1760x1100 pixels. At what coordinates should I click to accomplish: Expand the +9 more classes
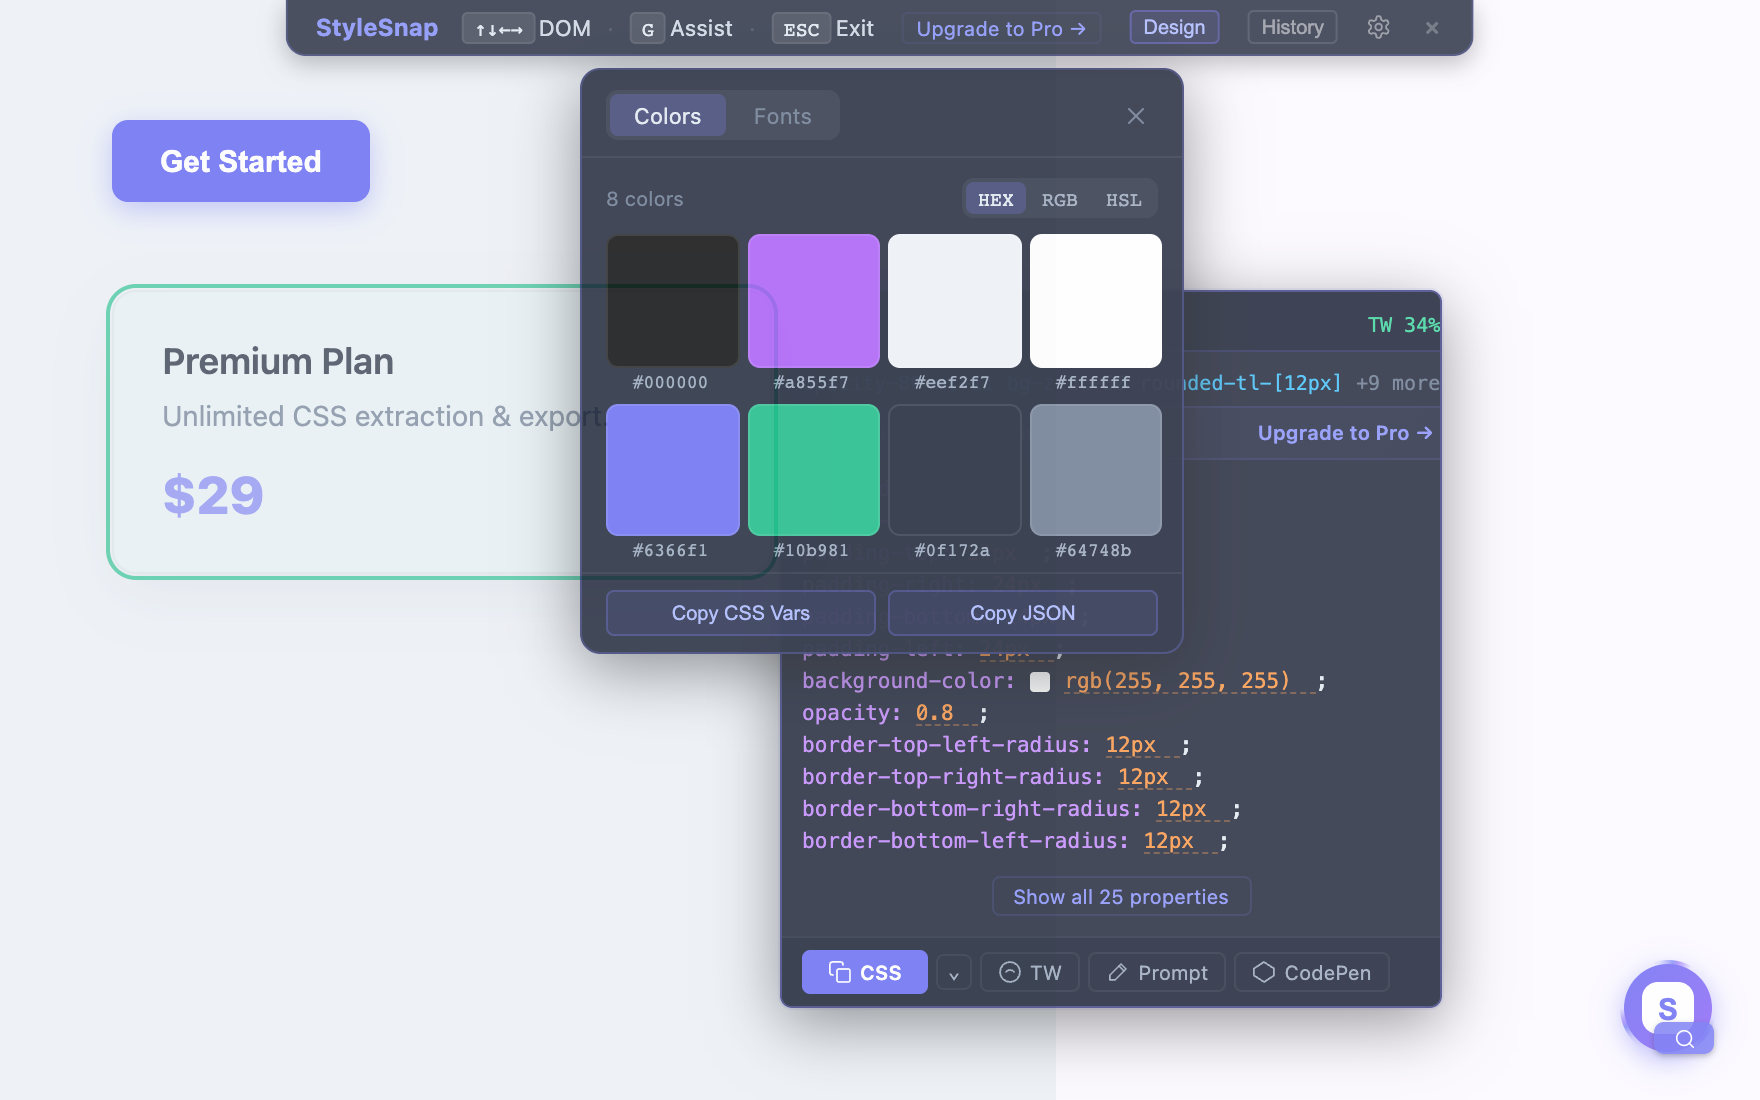tap(1397, 383)
